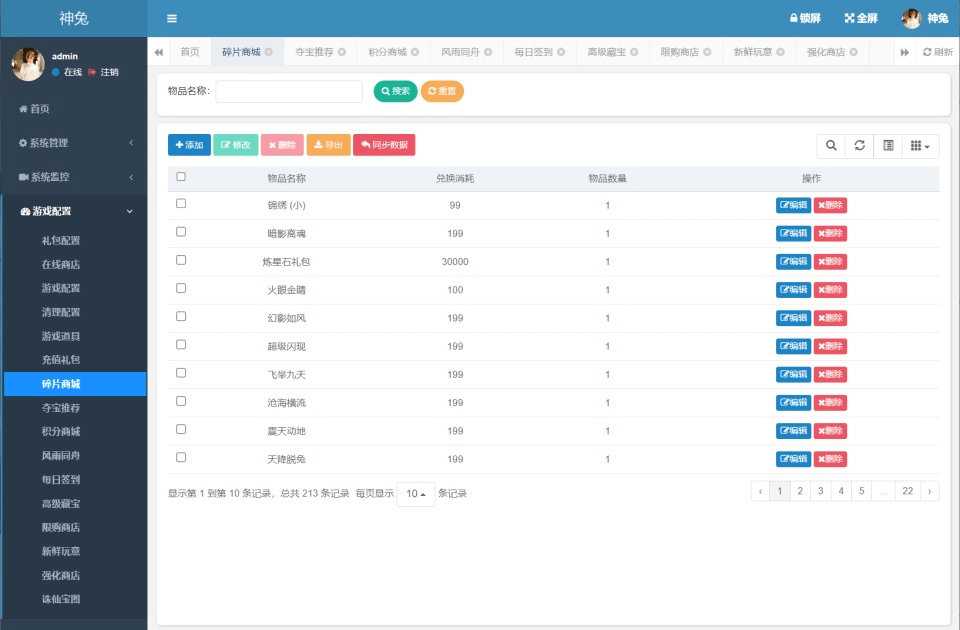Expand the 系统监控 sidebar menu
This screenshot has height=630, width=960.
pyautogui.click(x=73, y=177)
